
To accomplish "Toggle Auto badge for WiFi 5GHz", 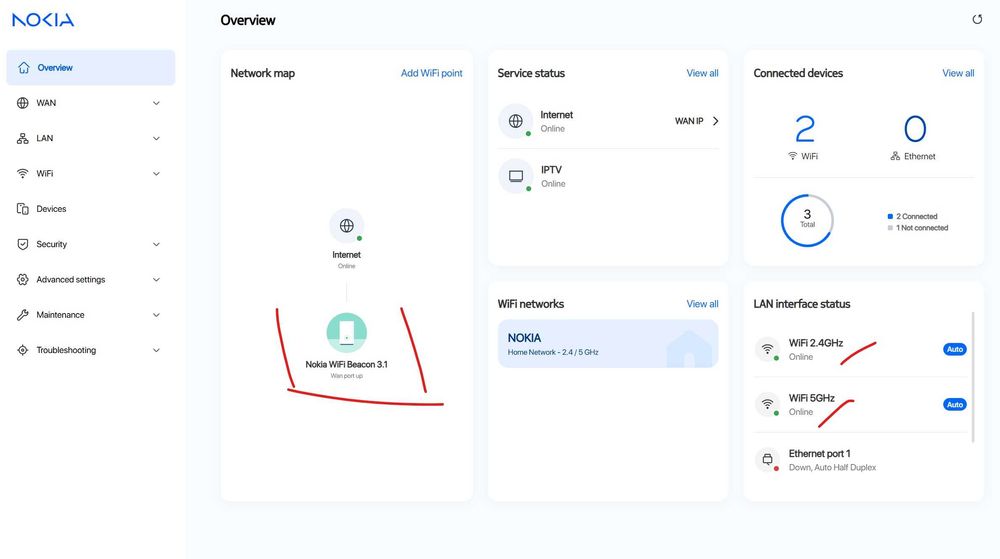I will pos(955,405).
